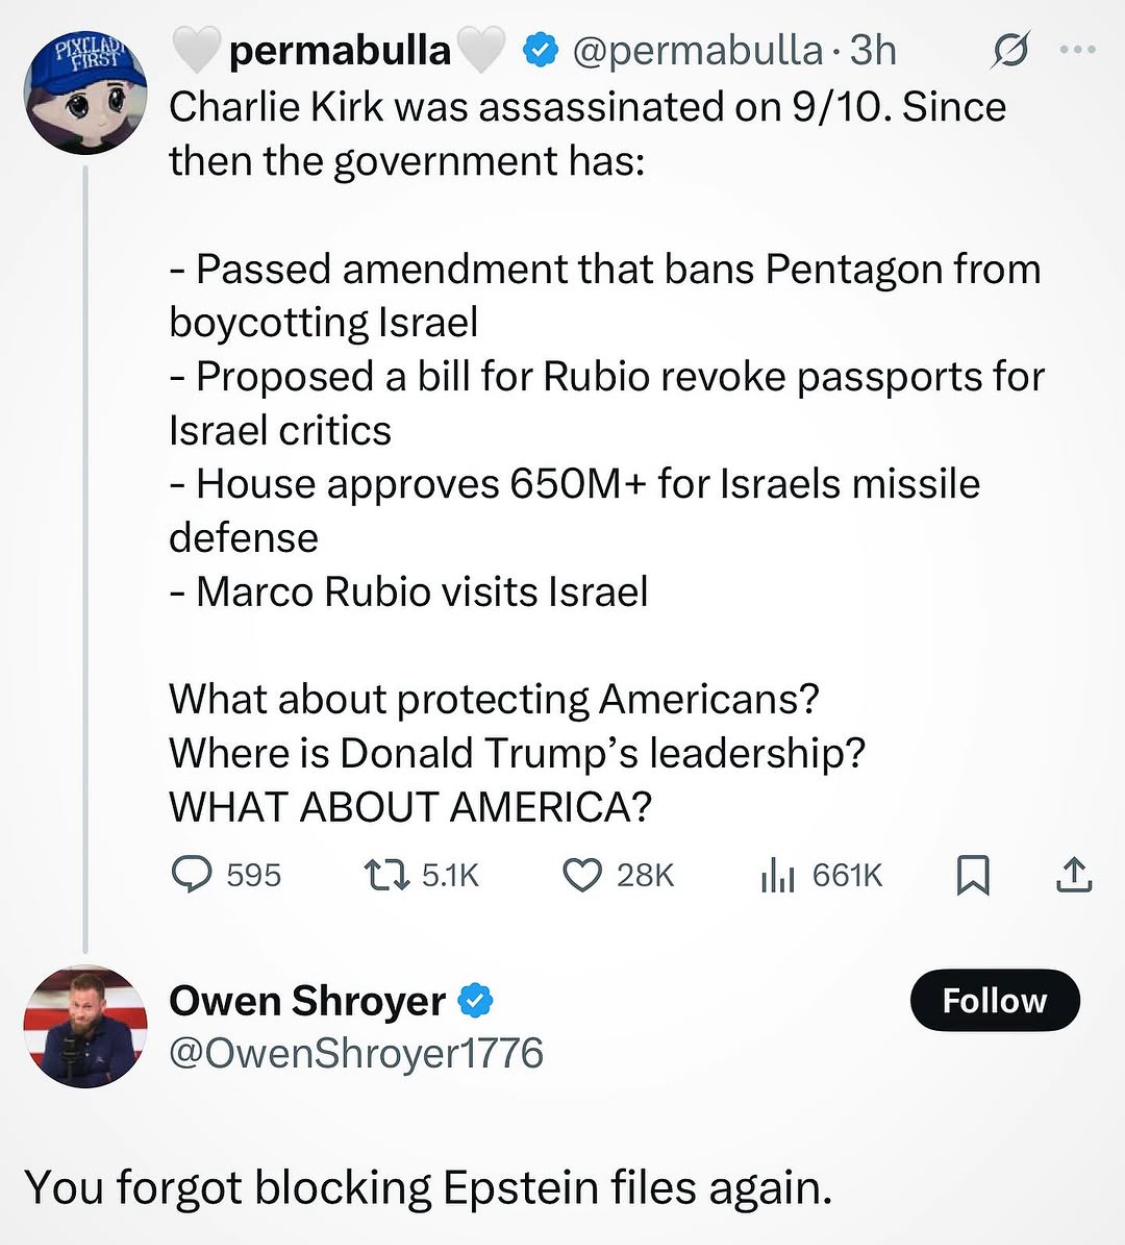Click Owen Shroyer's verified checkmark badge
The width and height of the screenshot is (1125, 1245).
coord(475,1000)
